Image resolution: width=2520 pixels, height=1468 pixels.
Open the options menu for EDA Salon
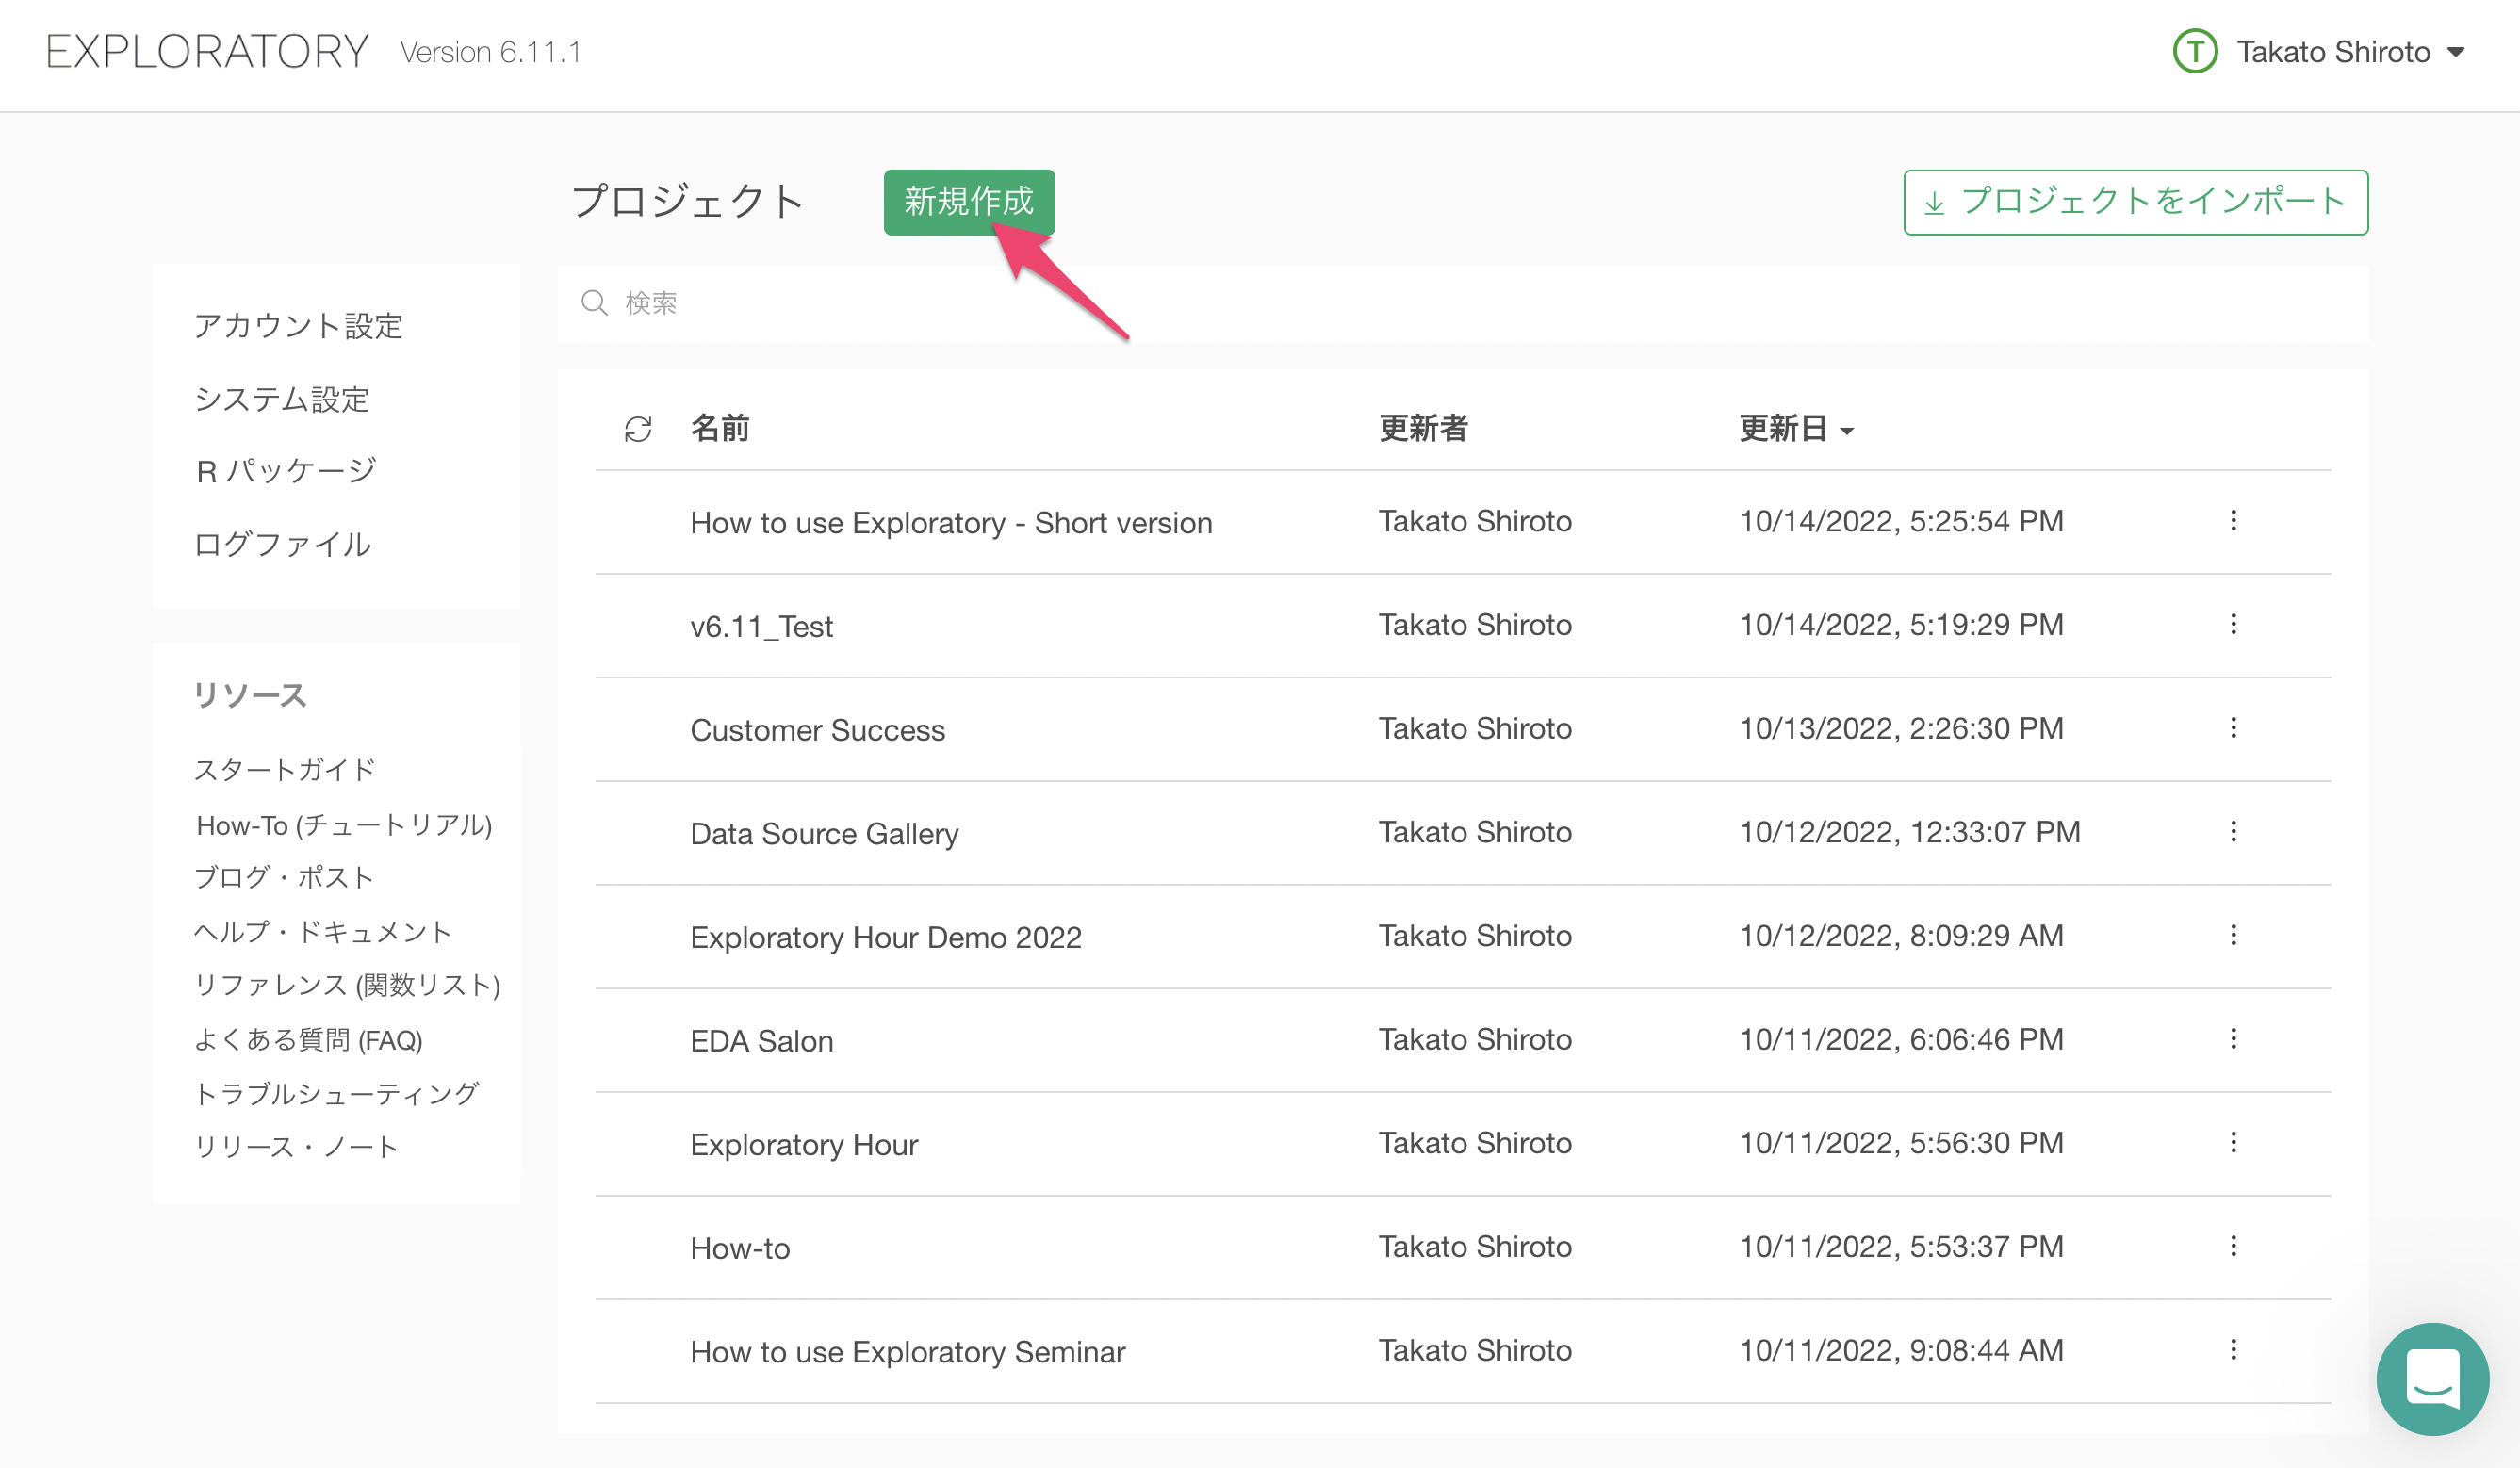2233,1039
